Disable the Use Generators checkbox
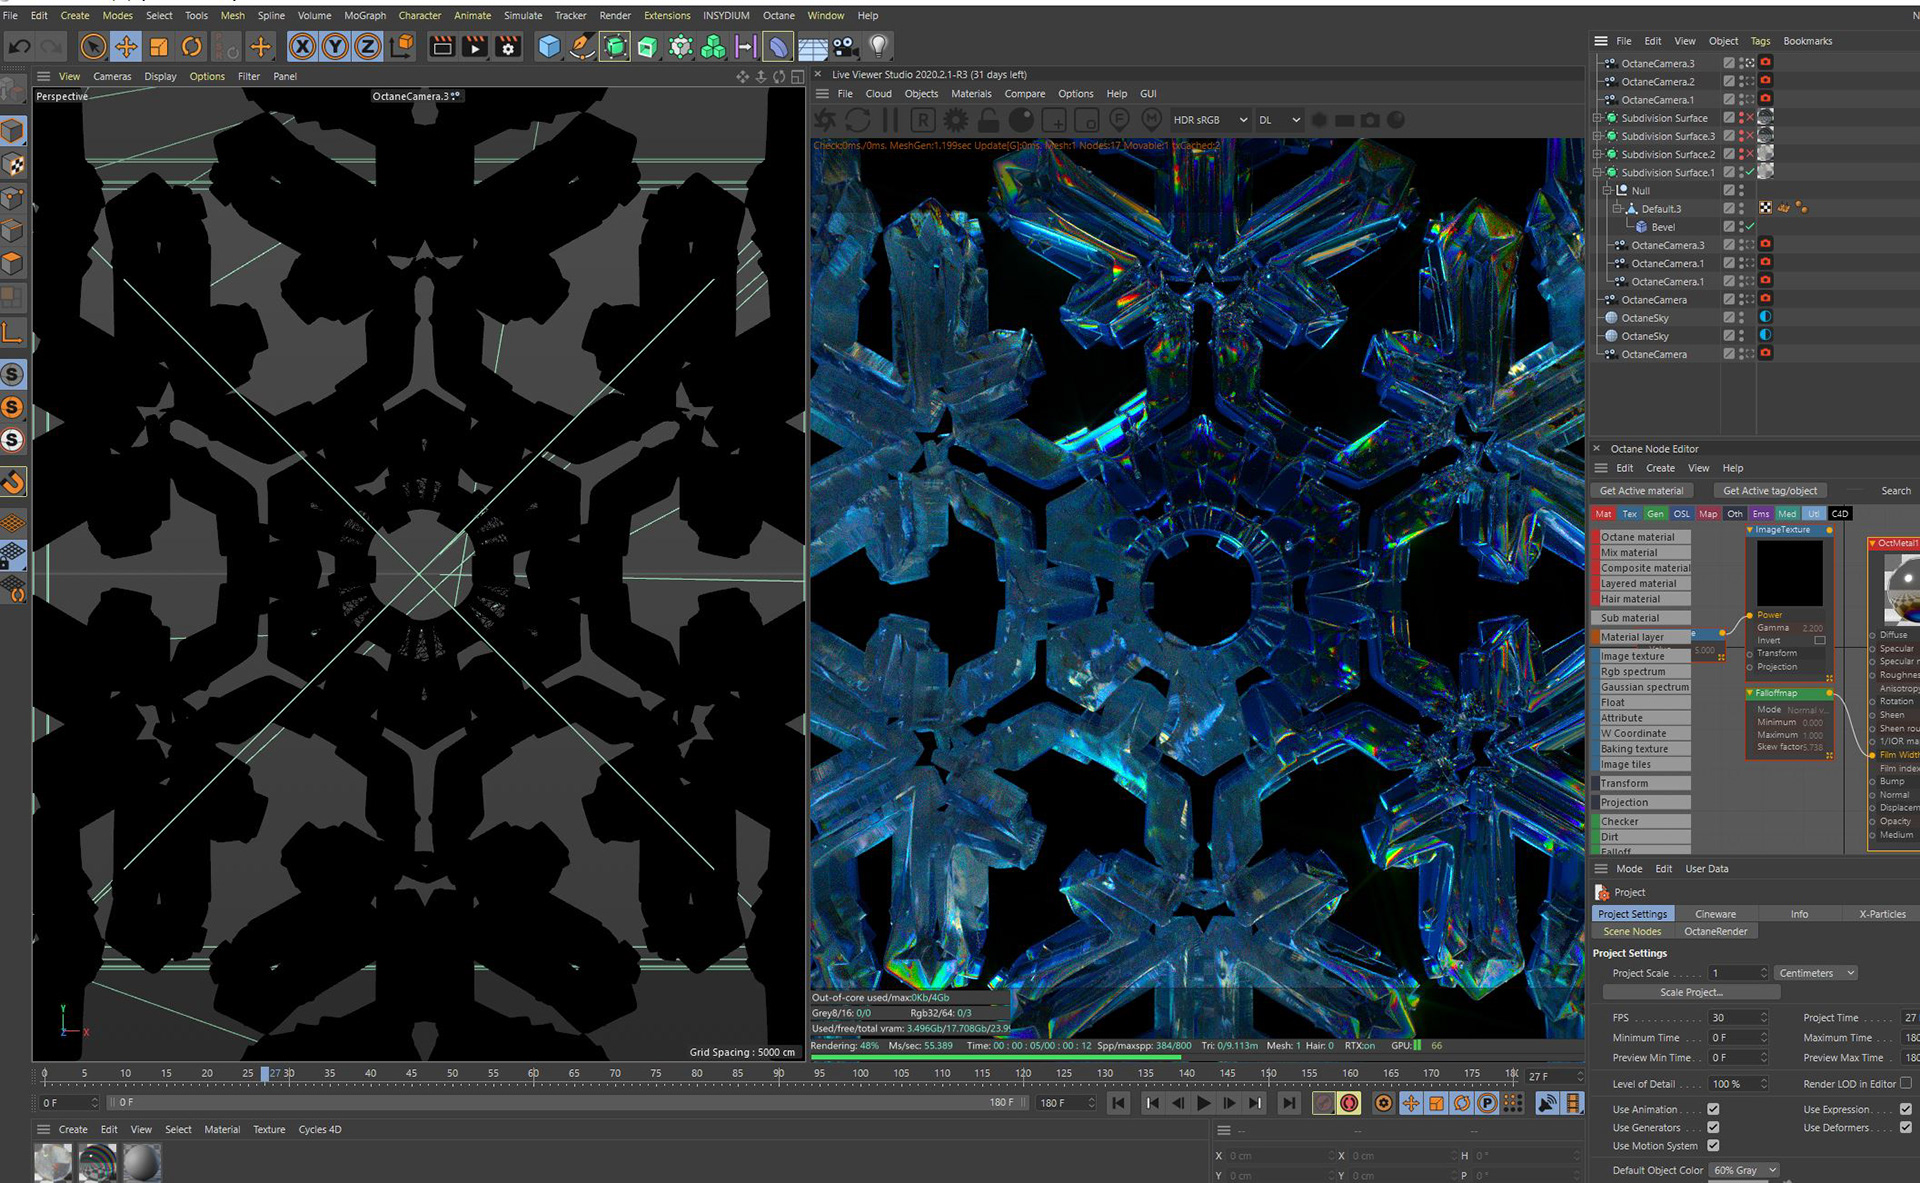1920x1183 pixels. tap(1713, 1127)
